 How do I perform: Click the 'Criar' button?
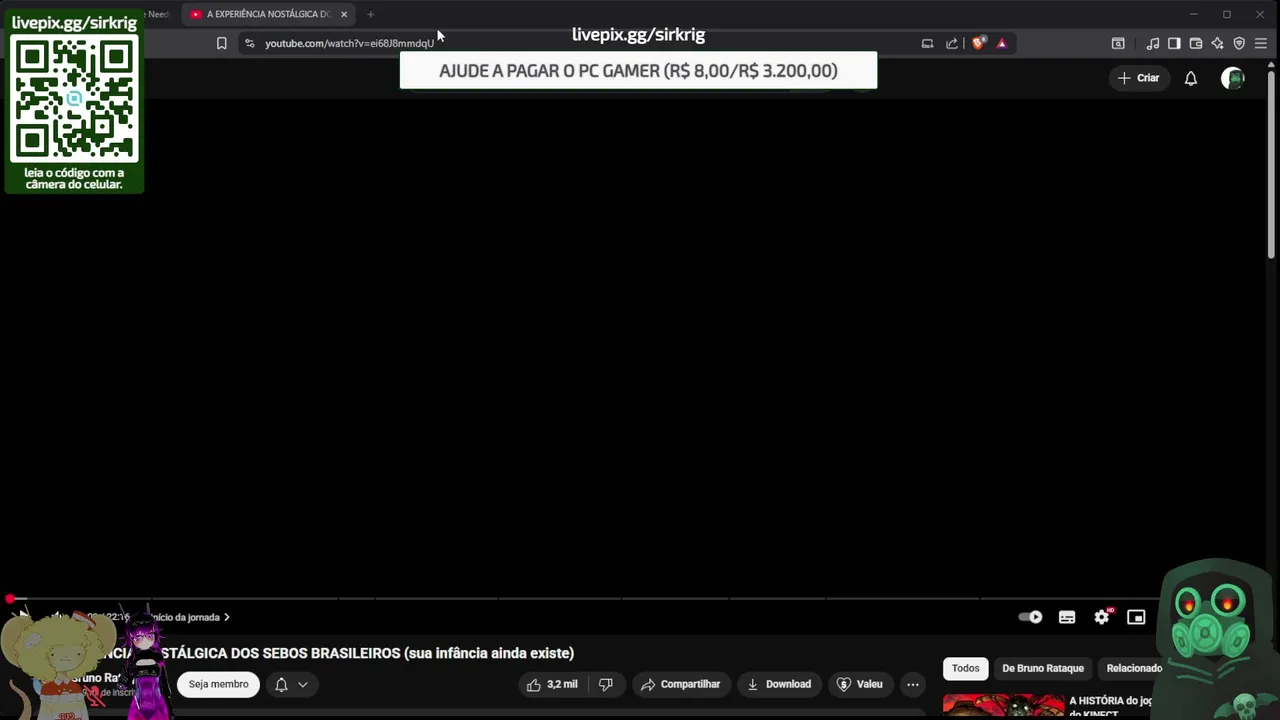[x=1139, y=78]
